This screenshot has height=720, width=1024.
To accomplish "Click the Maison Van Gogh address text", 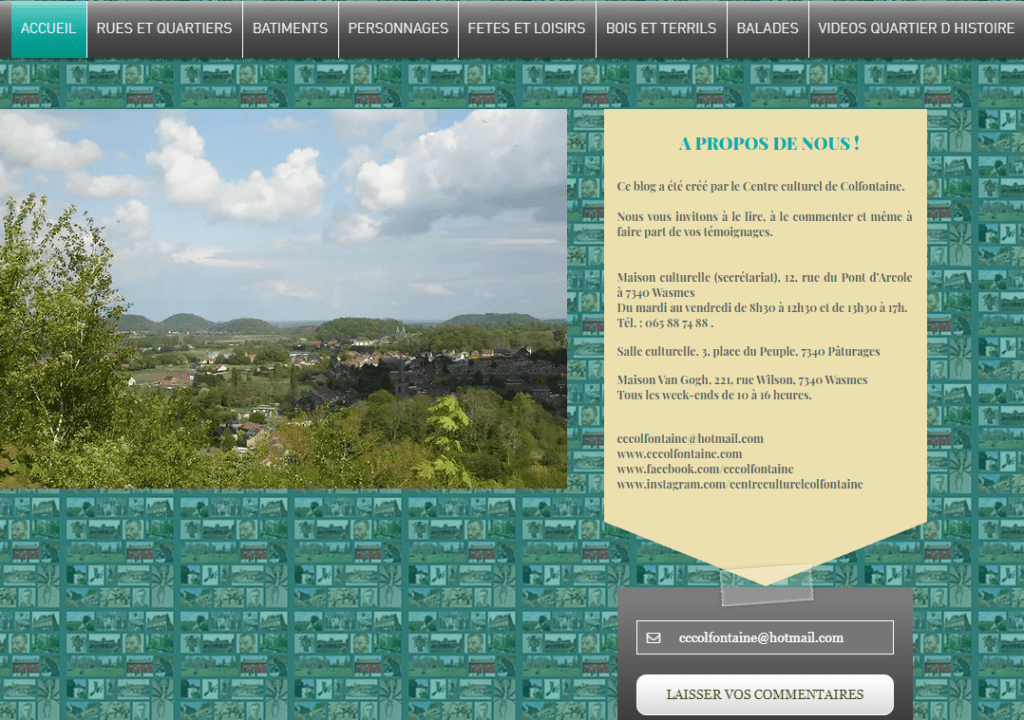I will point(742,380).
